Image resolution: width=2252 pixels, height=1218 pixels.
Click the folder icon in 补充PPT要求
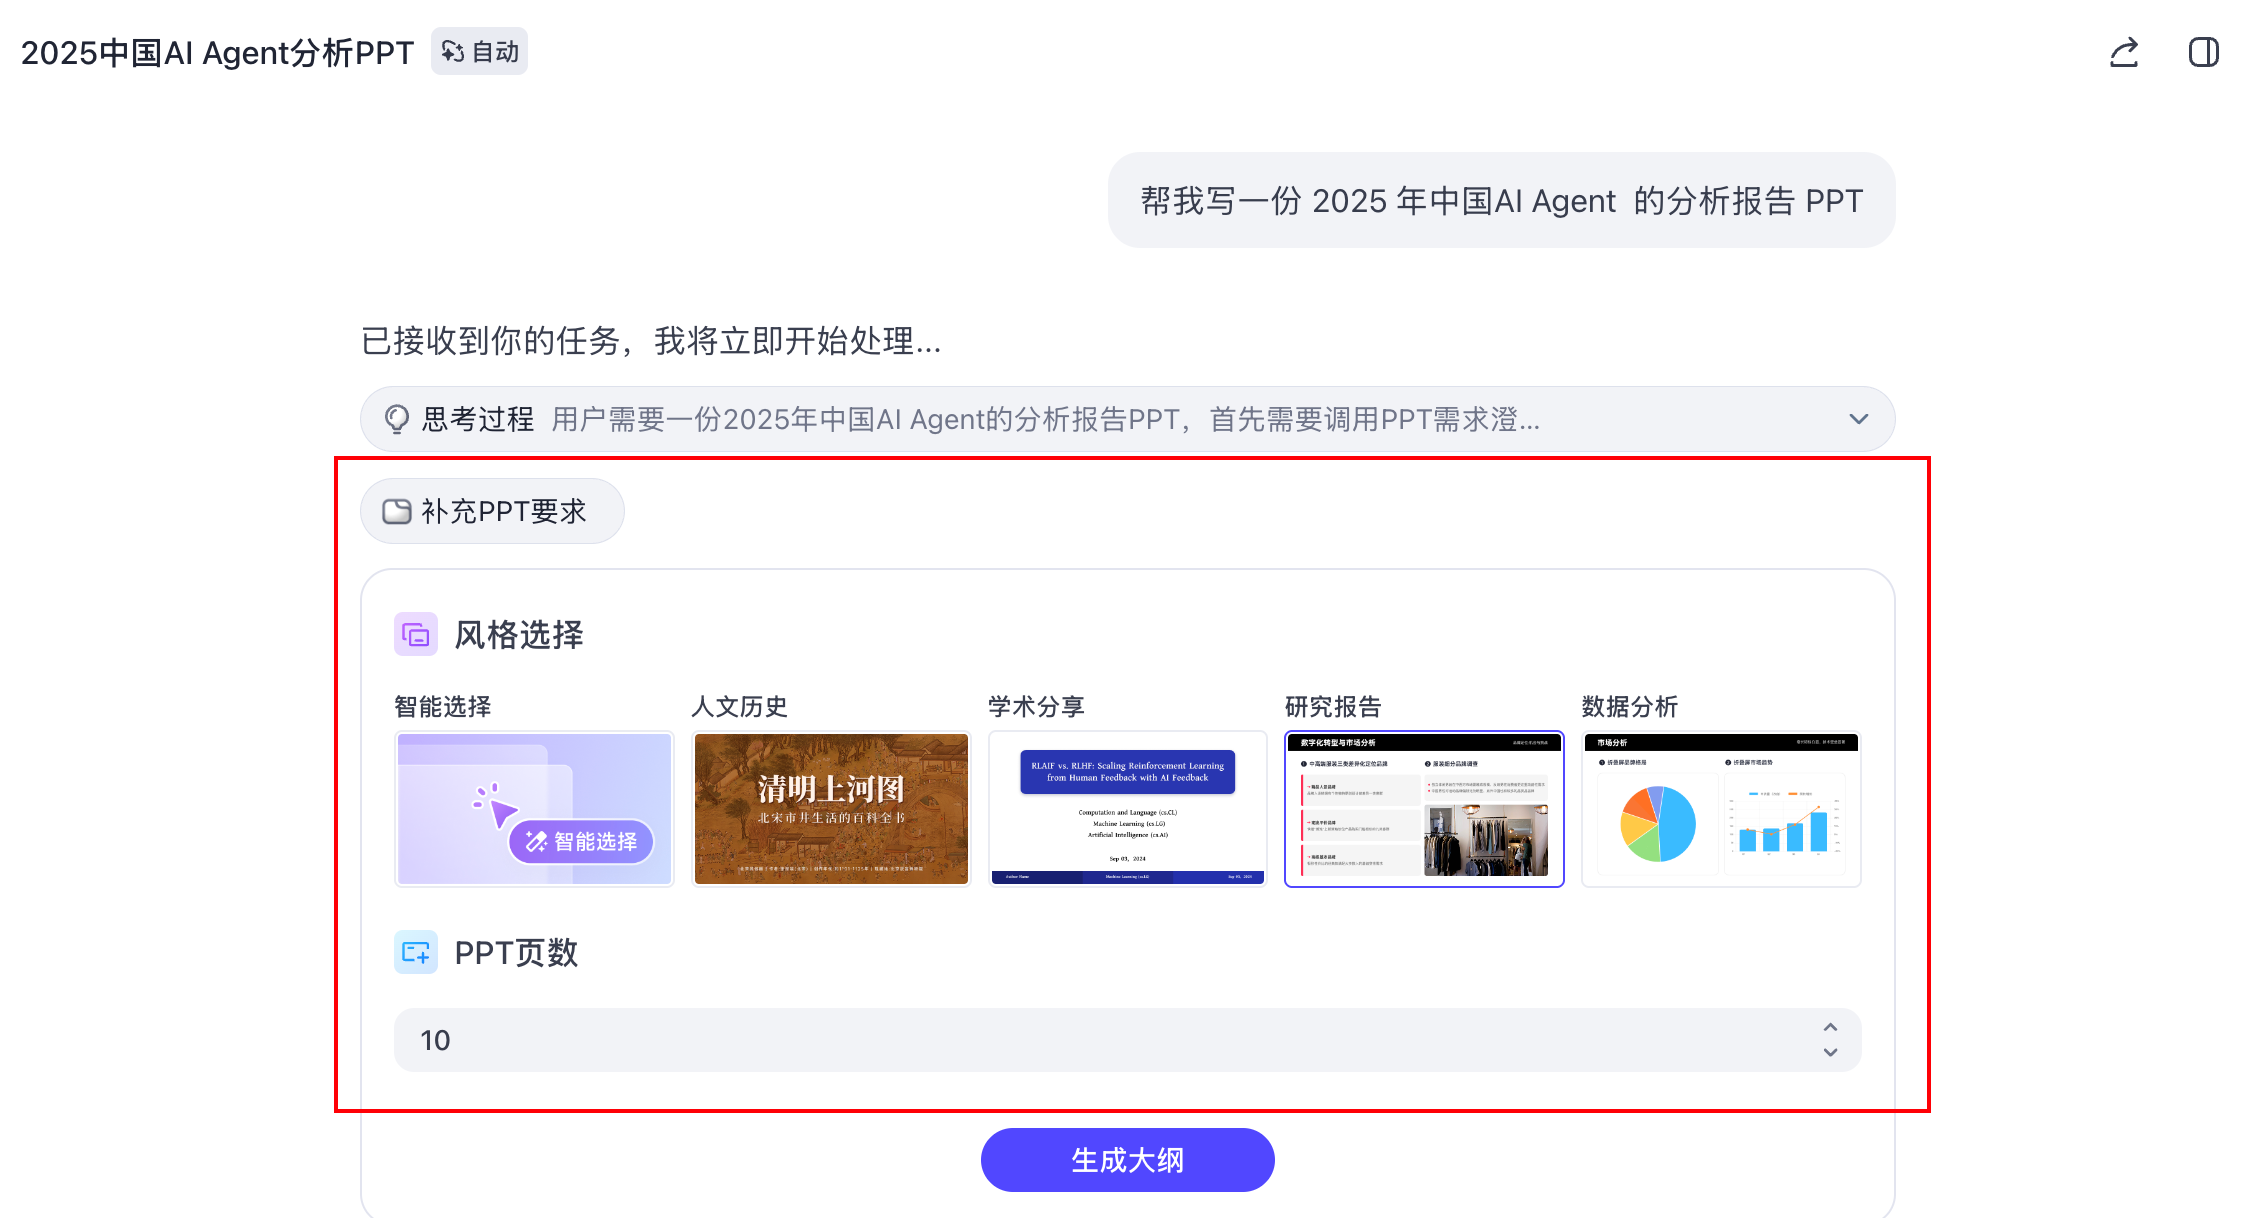(x=397, y=511)
